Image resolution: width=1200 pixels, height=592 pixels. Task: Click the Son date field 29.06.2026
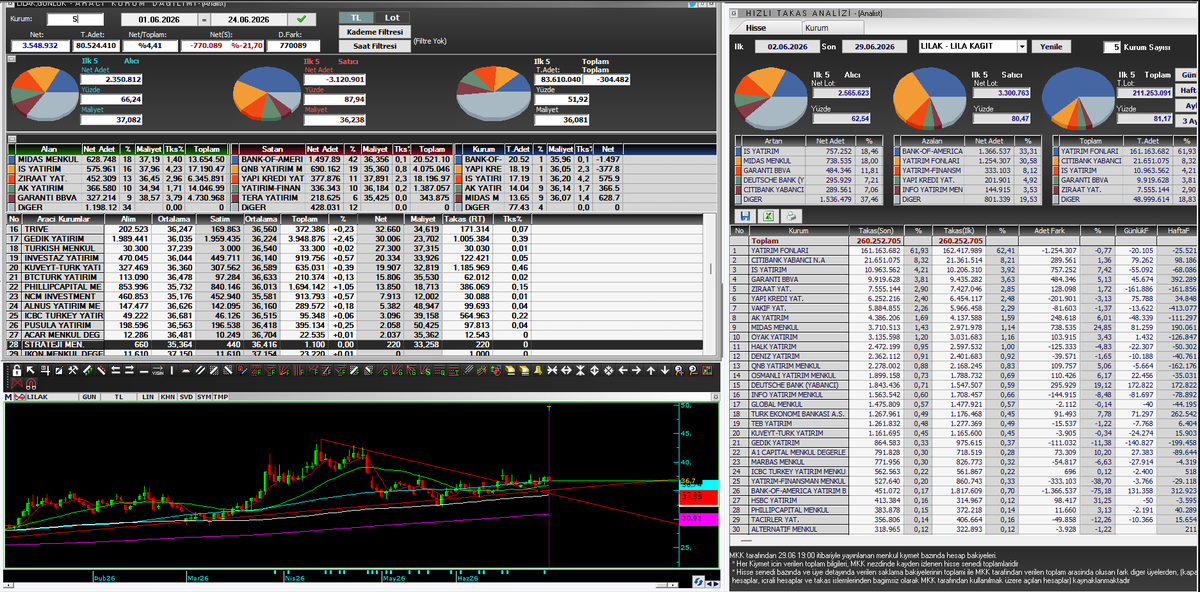874,46
